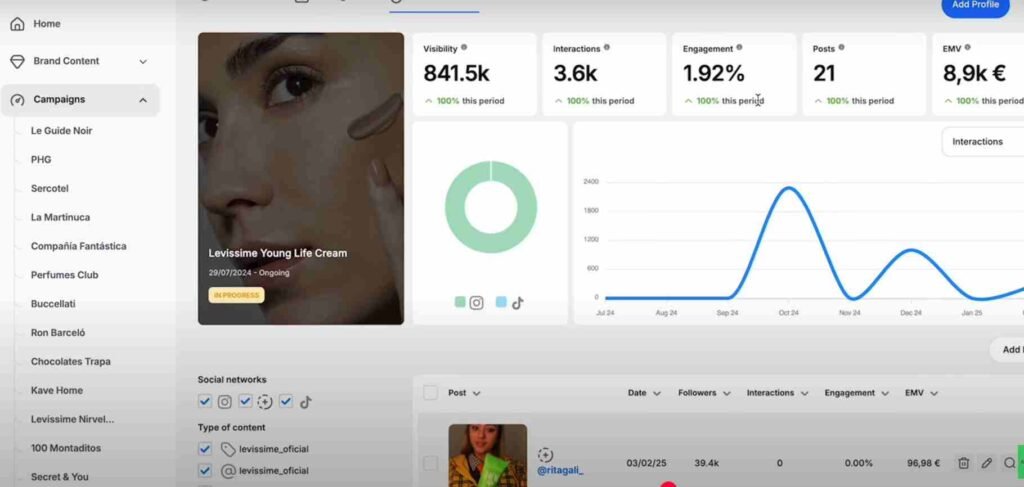Toggle the TikTok social network checkbox
Image resolution: width=1024 pixels, height=487 pixels.
(x=286, y=401)
